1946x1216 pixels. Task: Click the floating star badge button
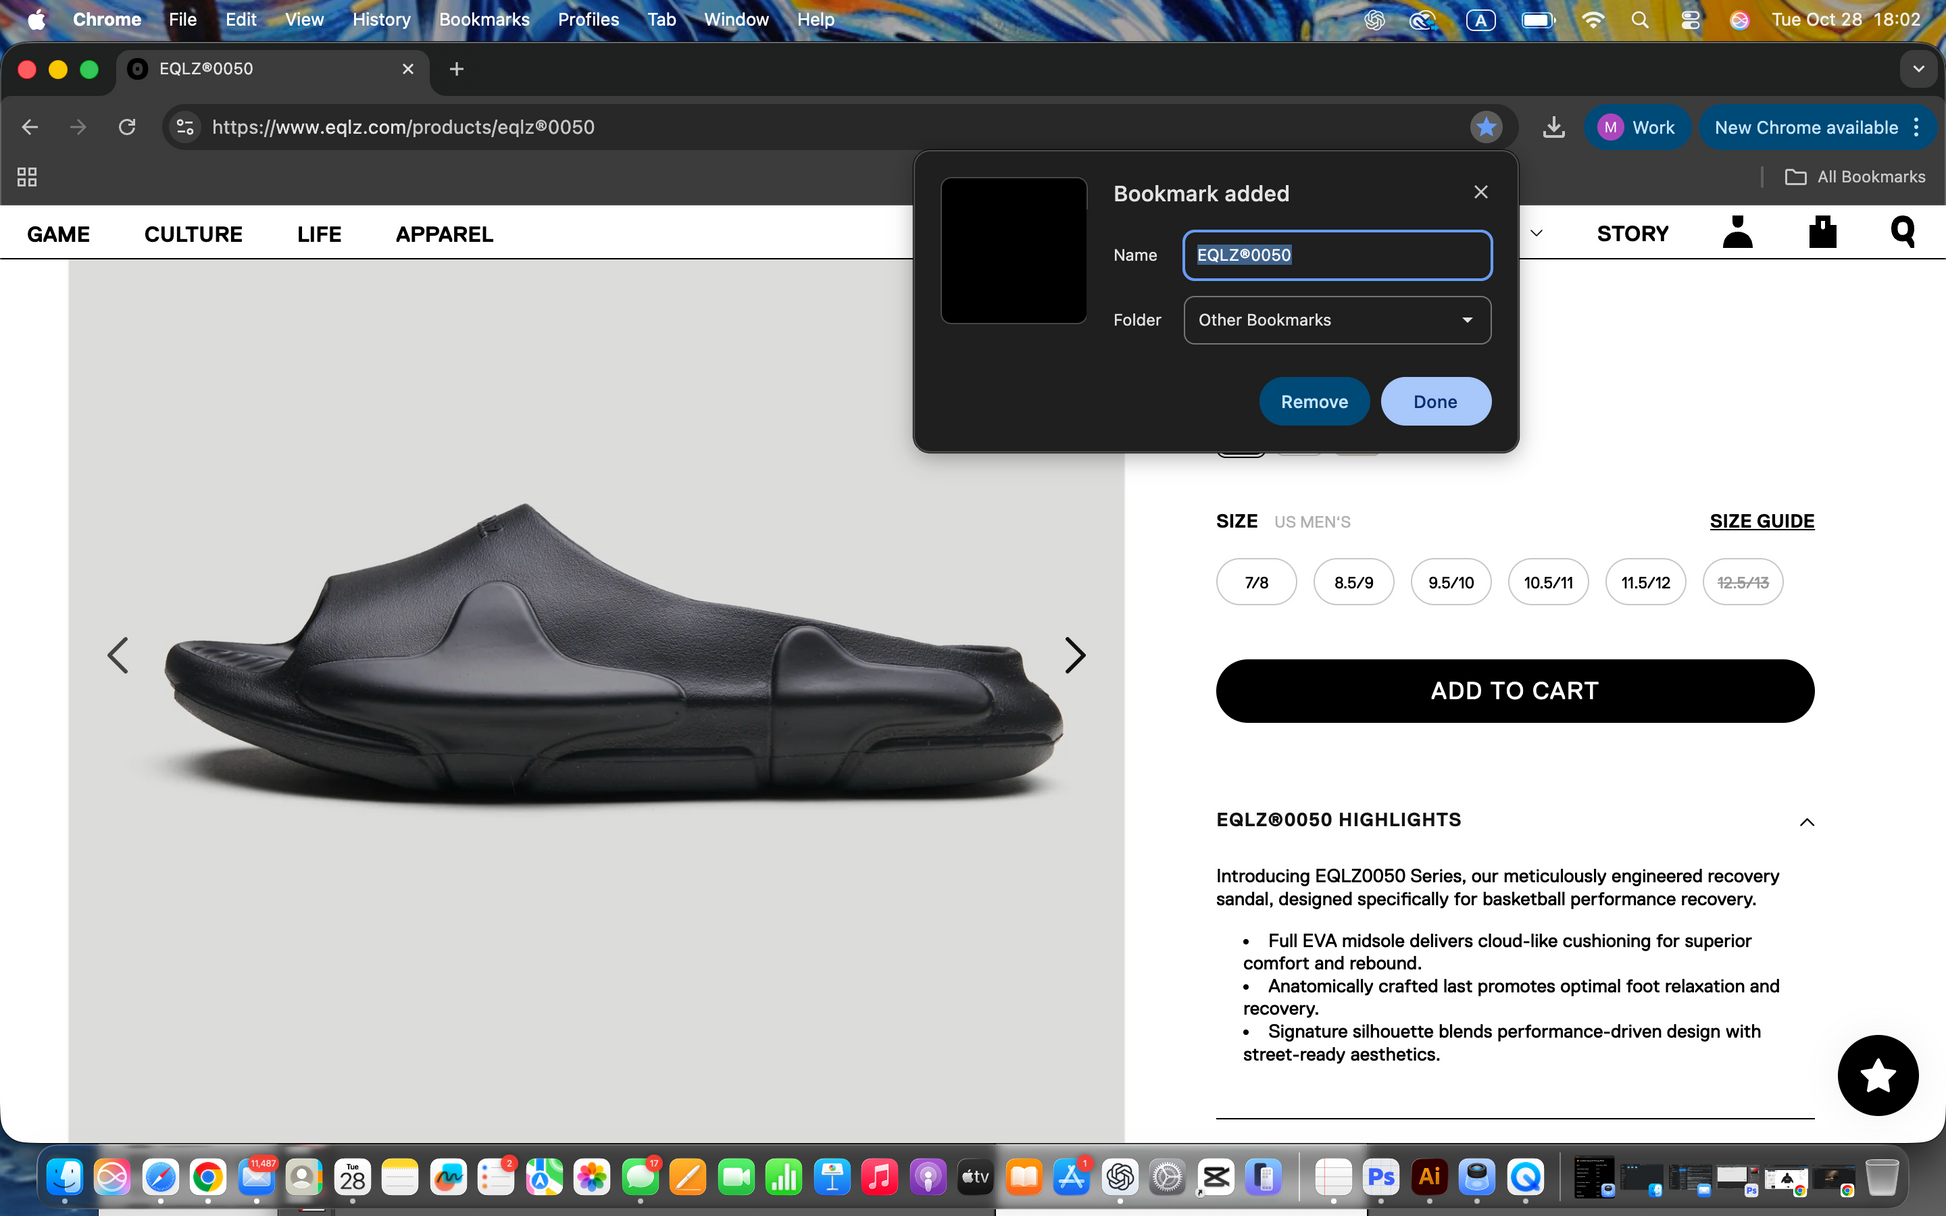[1877, 1075]
